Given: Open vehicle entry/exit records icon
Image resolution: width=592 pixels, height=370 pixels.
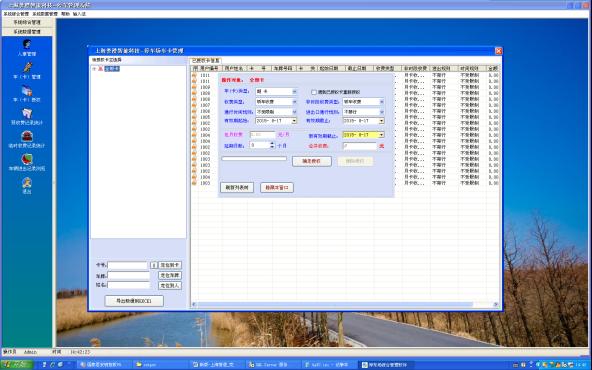Looking at the screenshot, I should pos(27,159).
